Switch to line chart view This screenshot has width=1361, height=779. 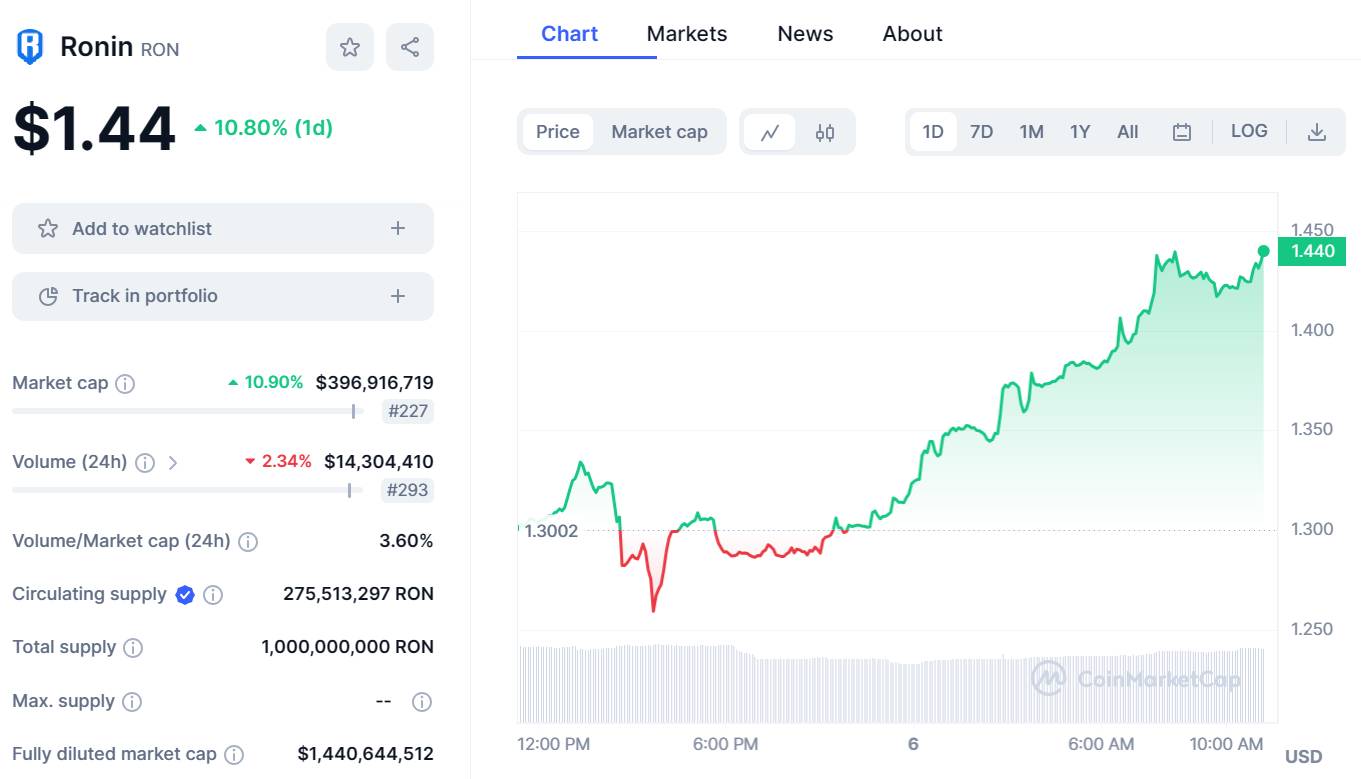coord(770,132)
